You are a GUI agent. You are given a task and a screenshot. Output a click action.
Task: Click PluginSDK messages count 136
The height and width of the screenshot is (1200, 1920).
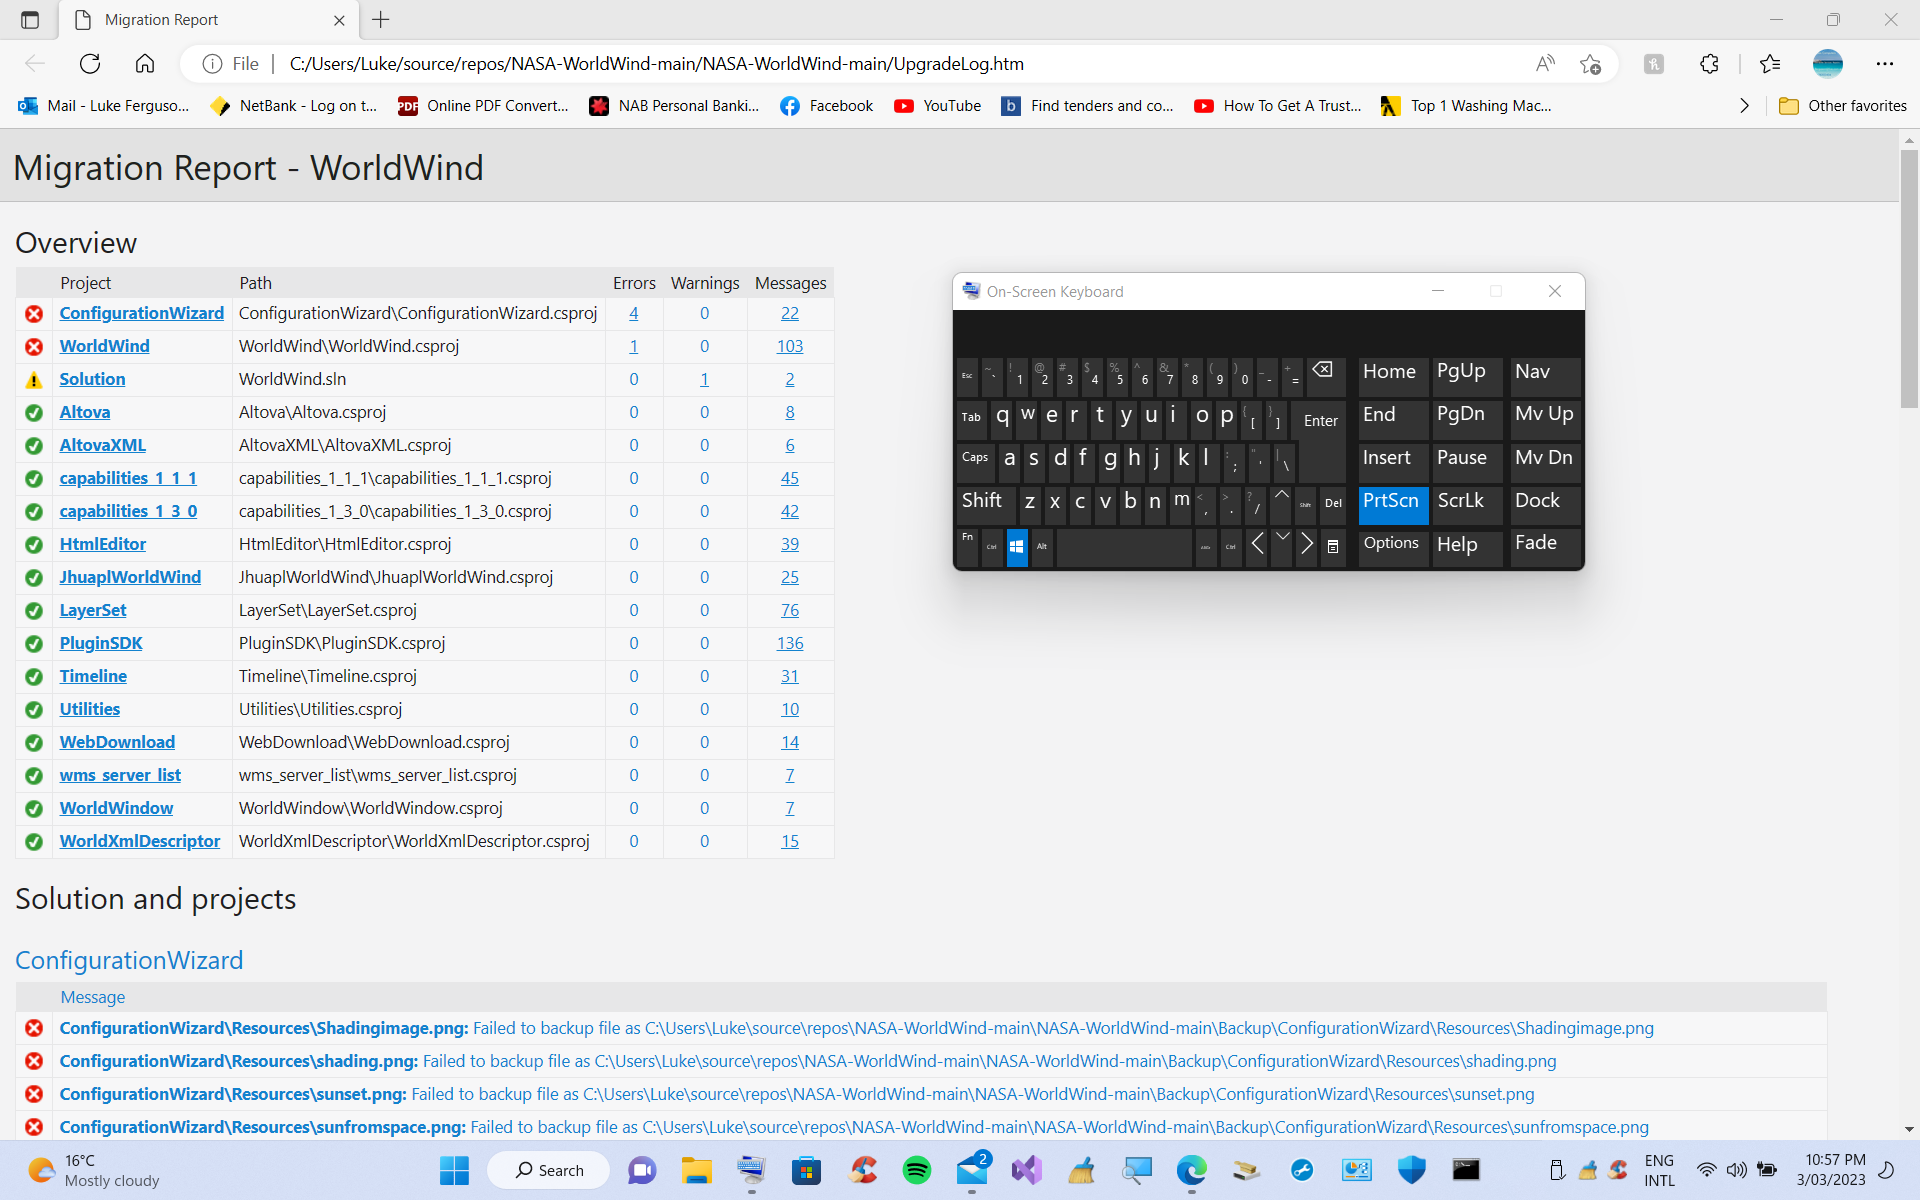coord(790,643)
